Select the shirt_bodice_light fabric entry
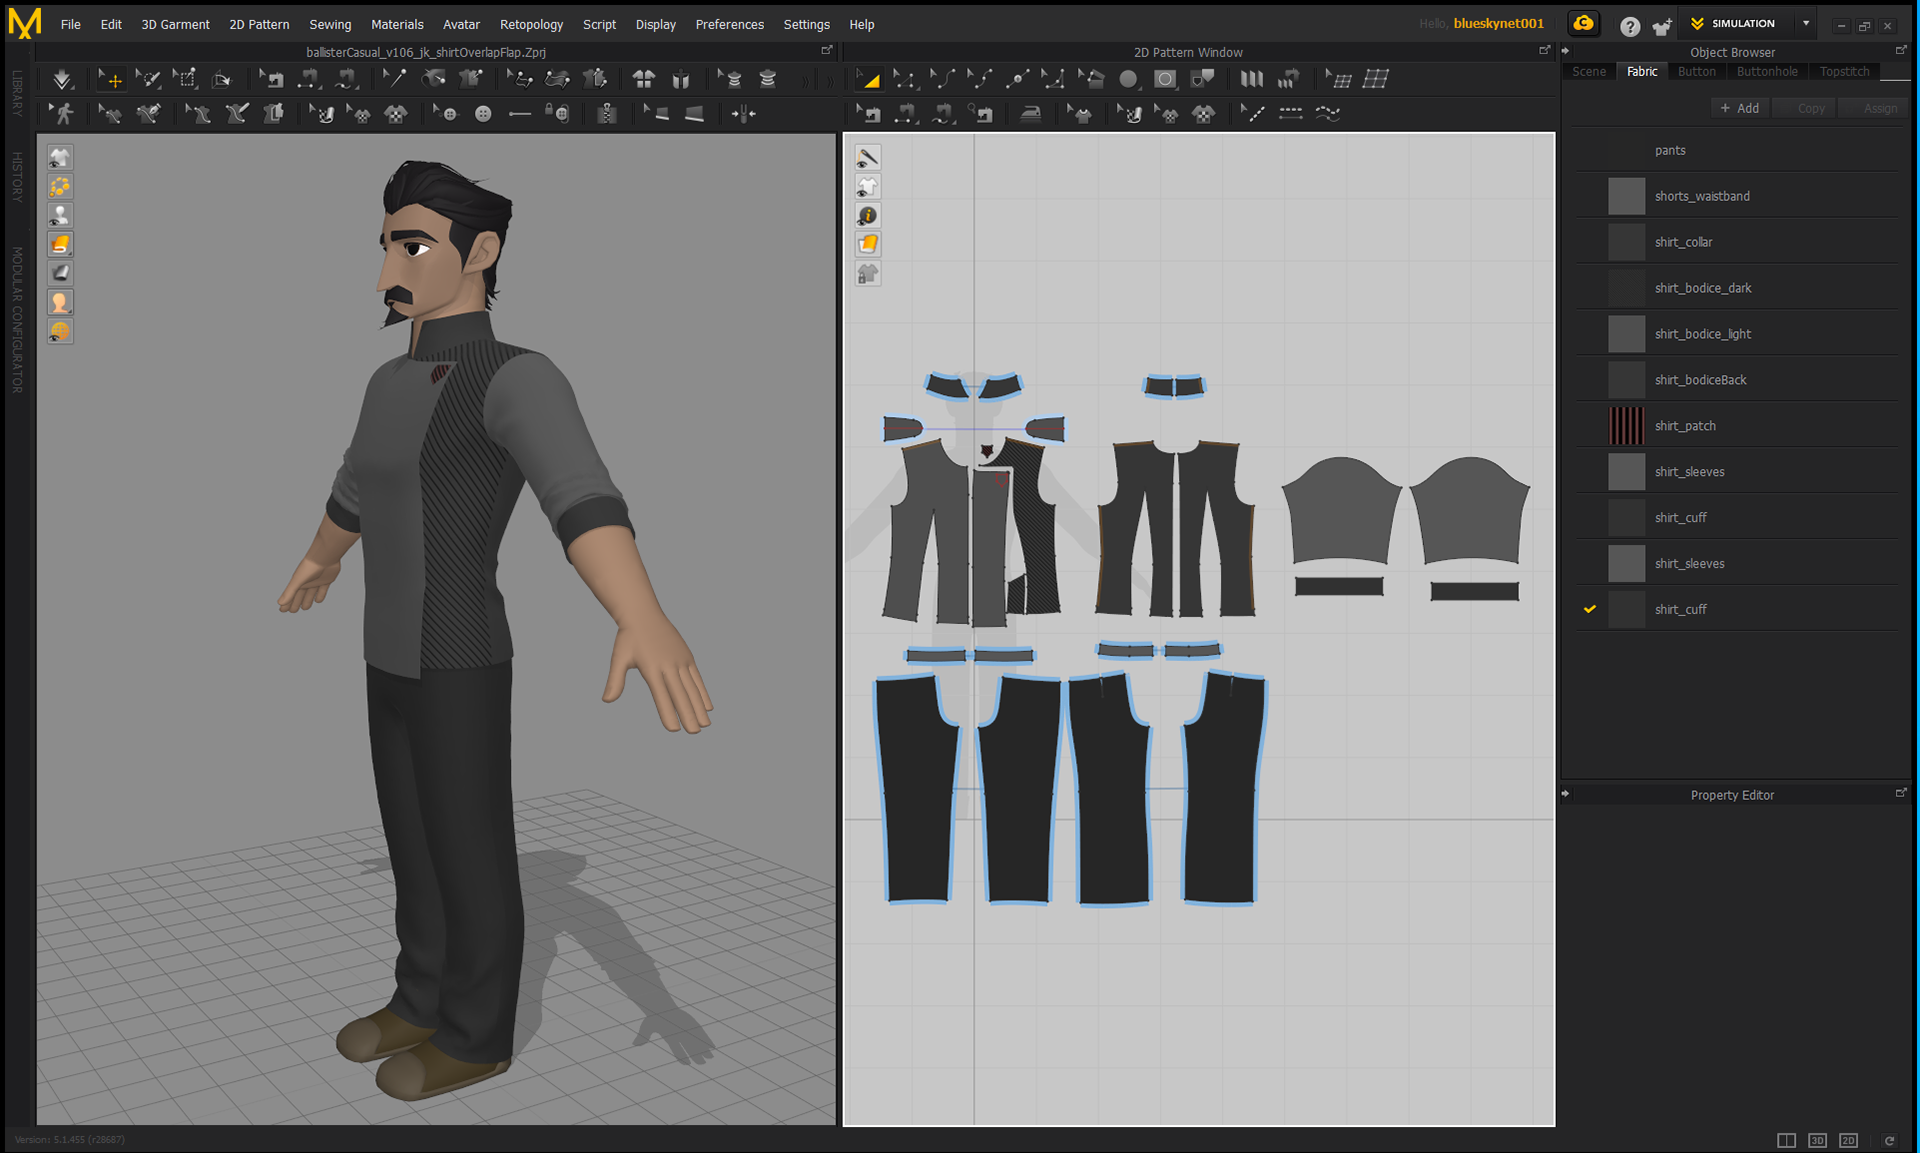The height and width of the screenshot is (1153, 1920). point(1702,334)
